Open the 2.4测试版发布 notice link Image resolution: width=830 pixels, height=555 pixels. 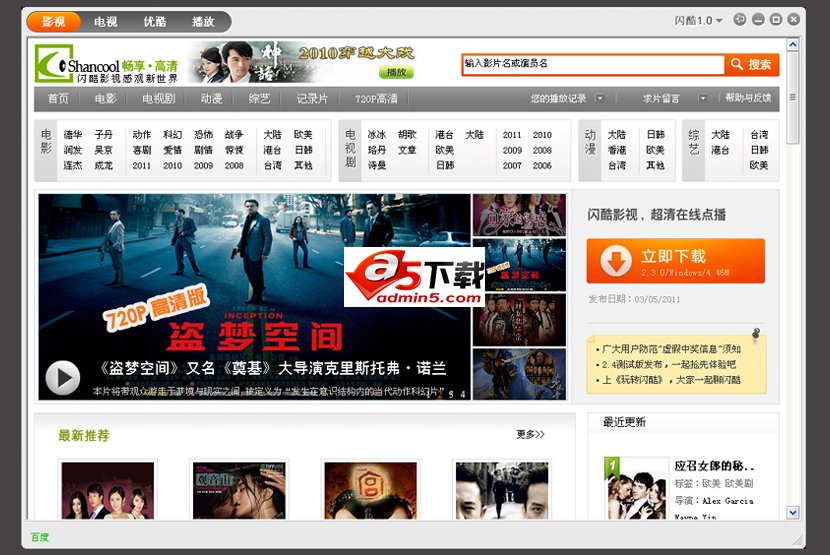pos(669,364)
